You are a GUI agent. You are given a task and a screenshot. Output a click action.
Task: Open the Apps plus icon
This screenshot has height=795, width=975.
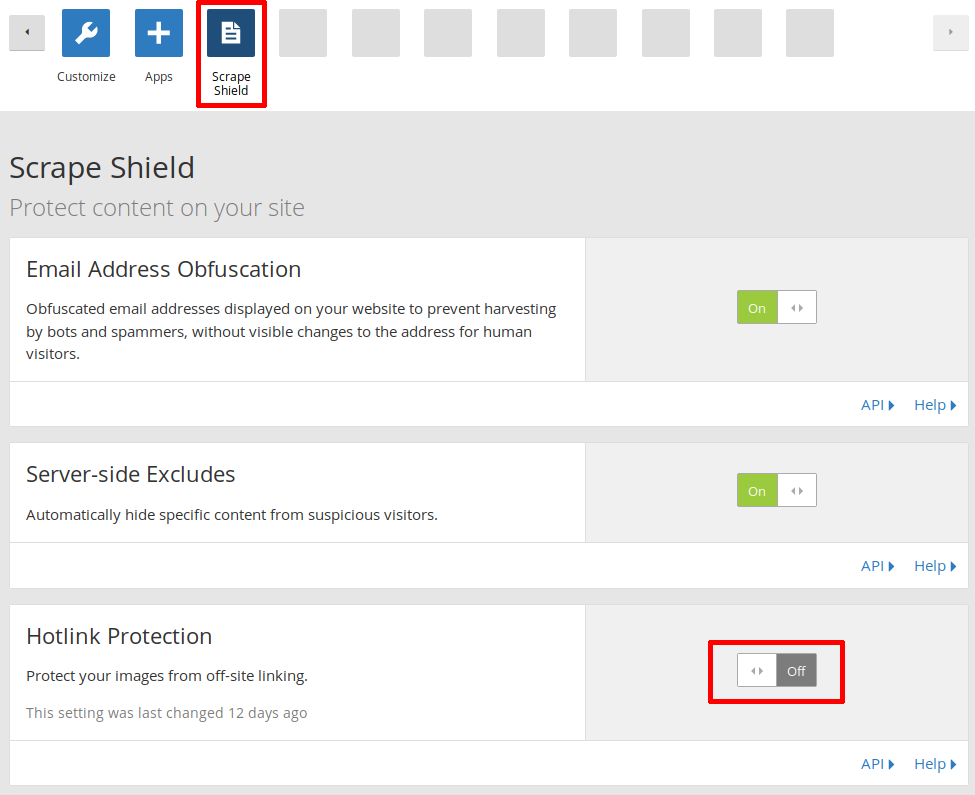(x=159, y=33)
